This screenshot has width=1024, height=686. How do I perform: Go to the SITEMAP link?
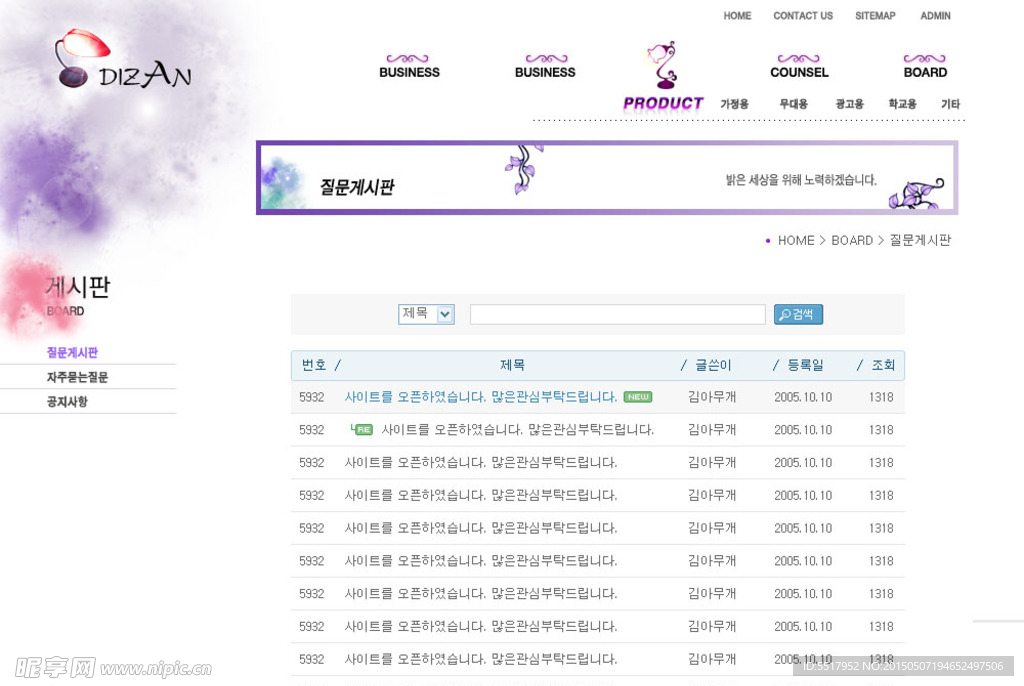875,16
